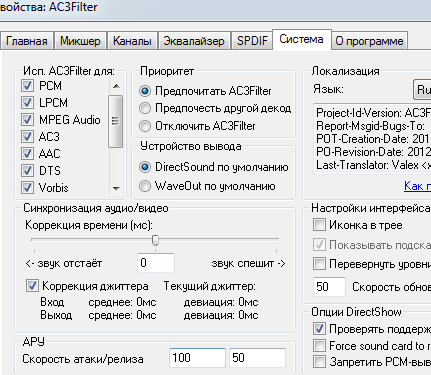Click the Last-Translator: Valex text line

(x=373, y=165)
